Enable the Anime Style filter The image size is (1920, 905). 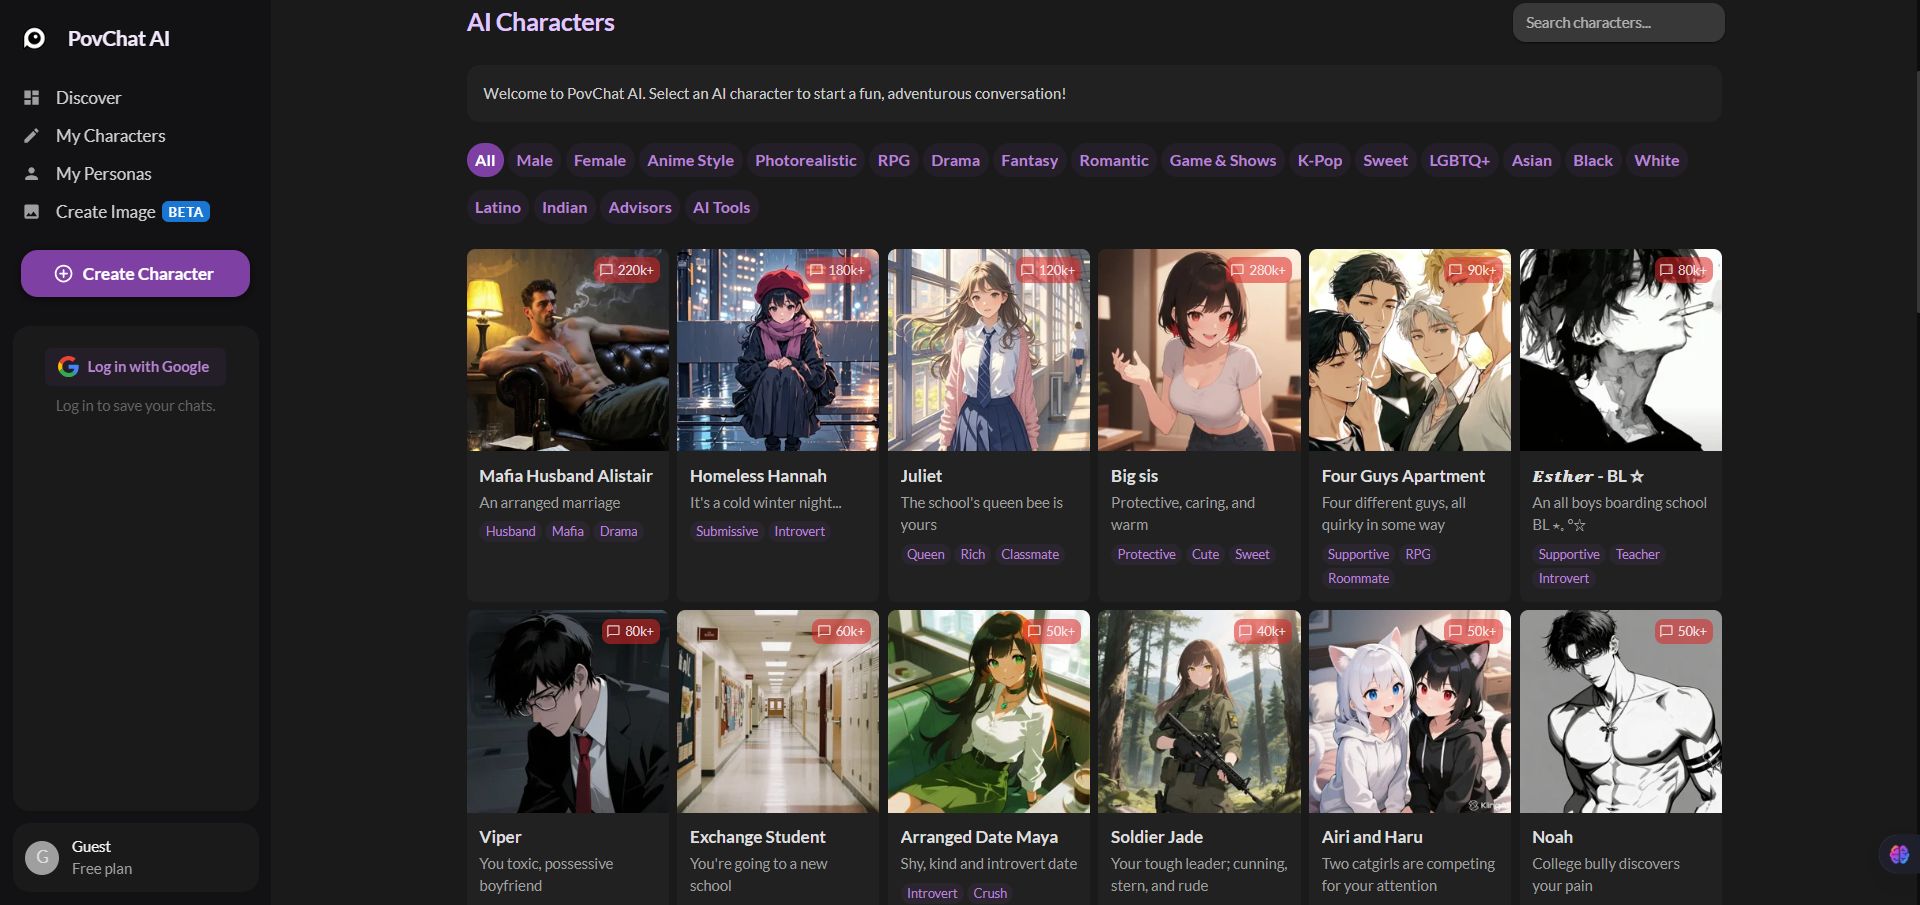click(x=690, y=160)
